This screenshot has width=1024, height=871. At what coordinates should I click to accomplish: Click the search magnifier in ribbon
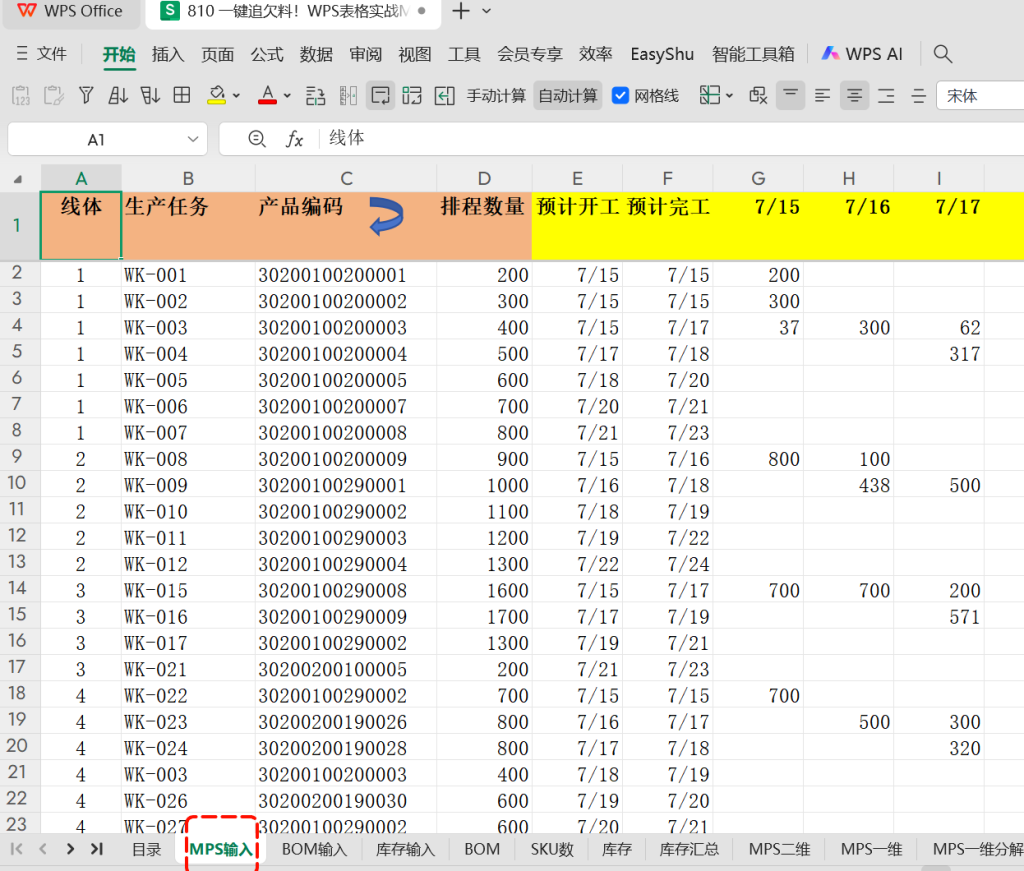click(x=942, y=54)
